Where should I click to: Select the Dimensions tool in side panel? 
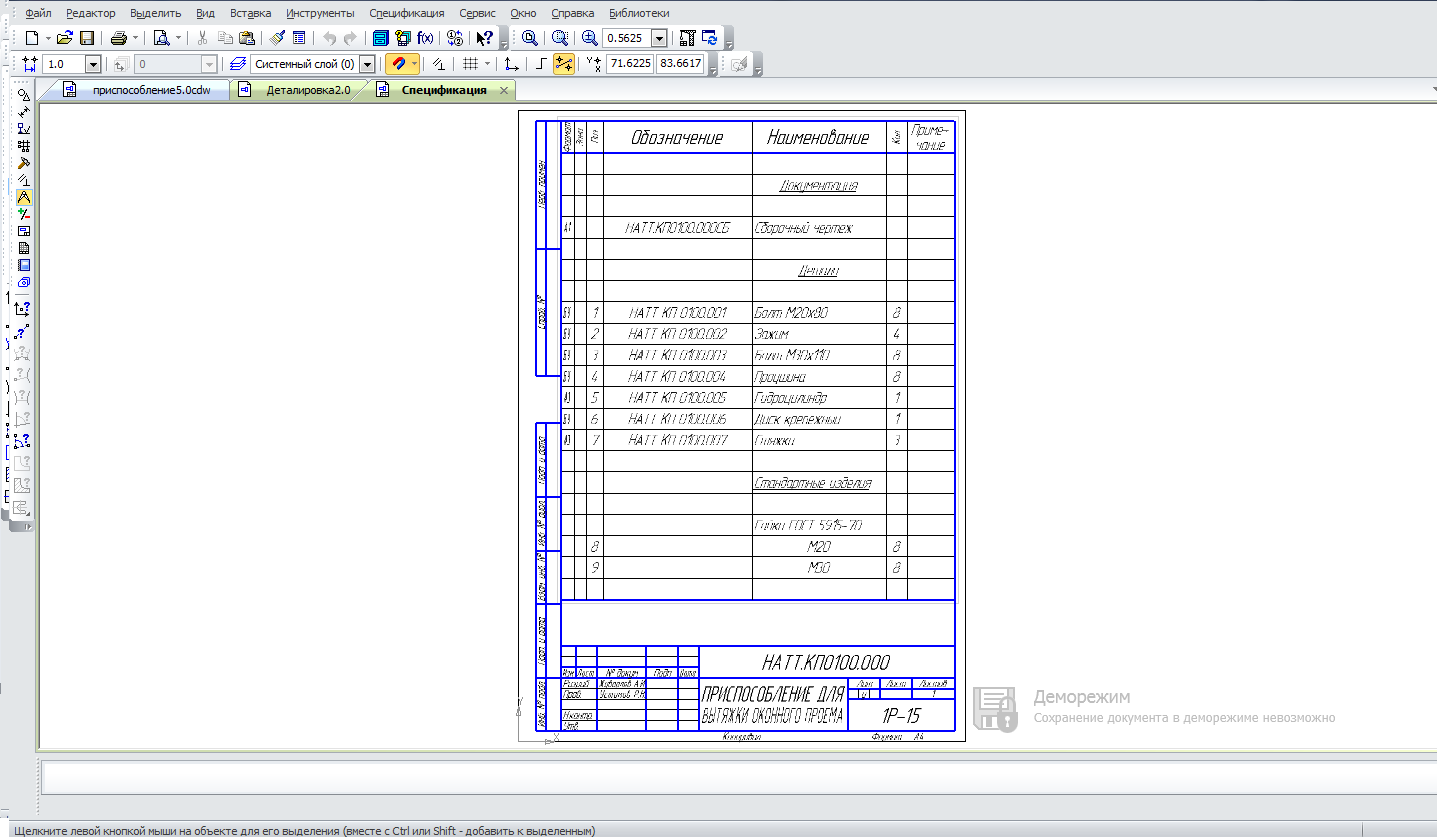(x=24, y=112)
